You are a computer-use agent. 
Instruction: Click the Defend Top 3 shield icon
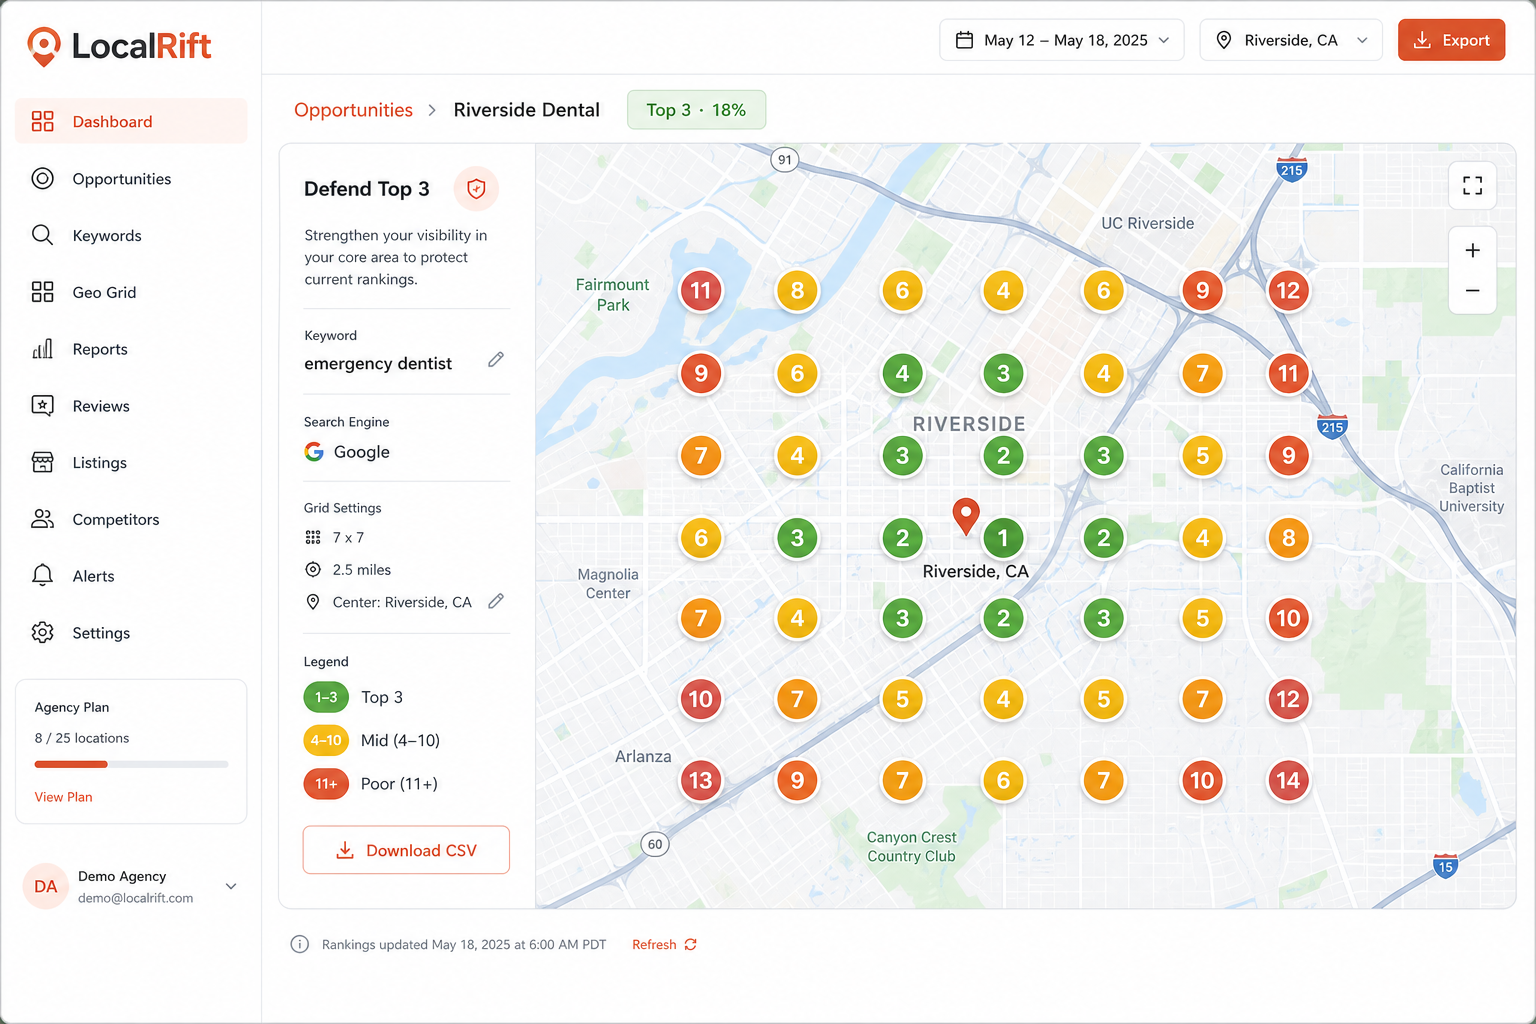[x=476, y=189]
